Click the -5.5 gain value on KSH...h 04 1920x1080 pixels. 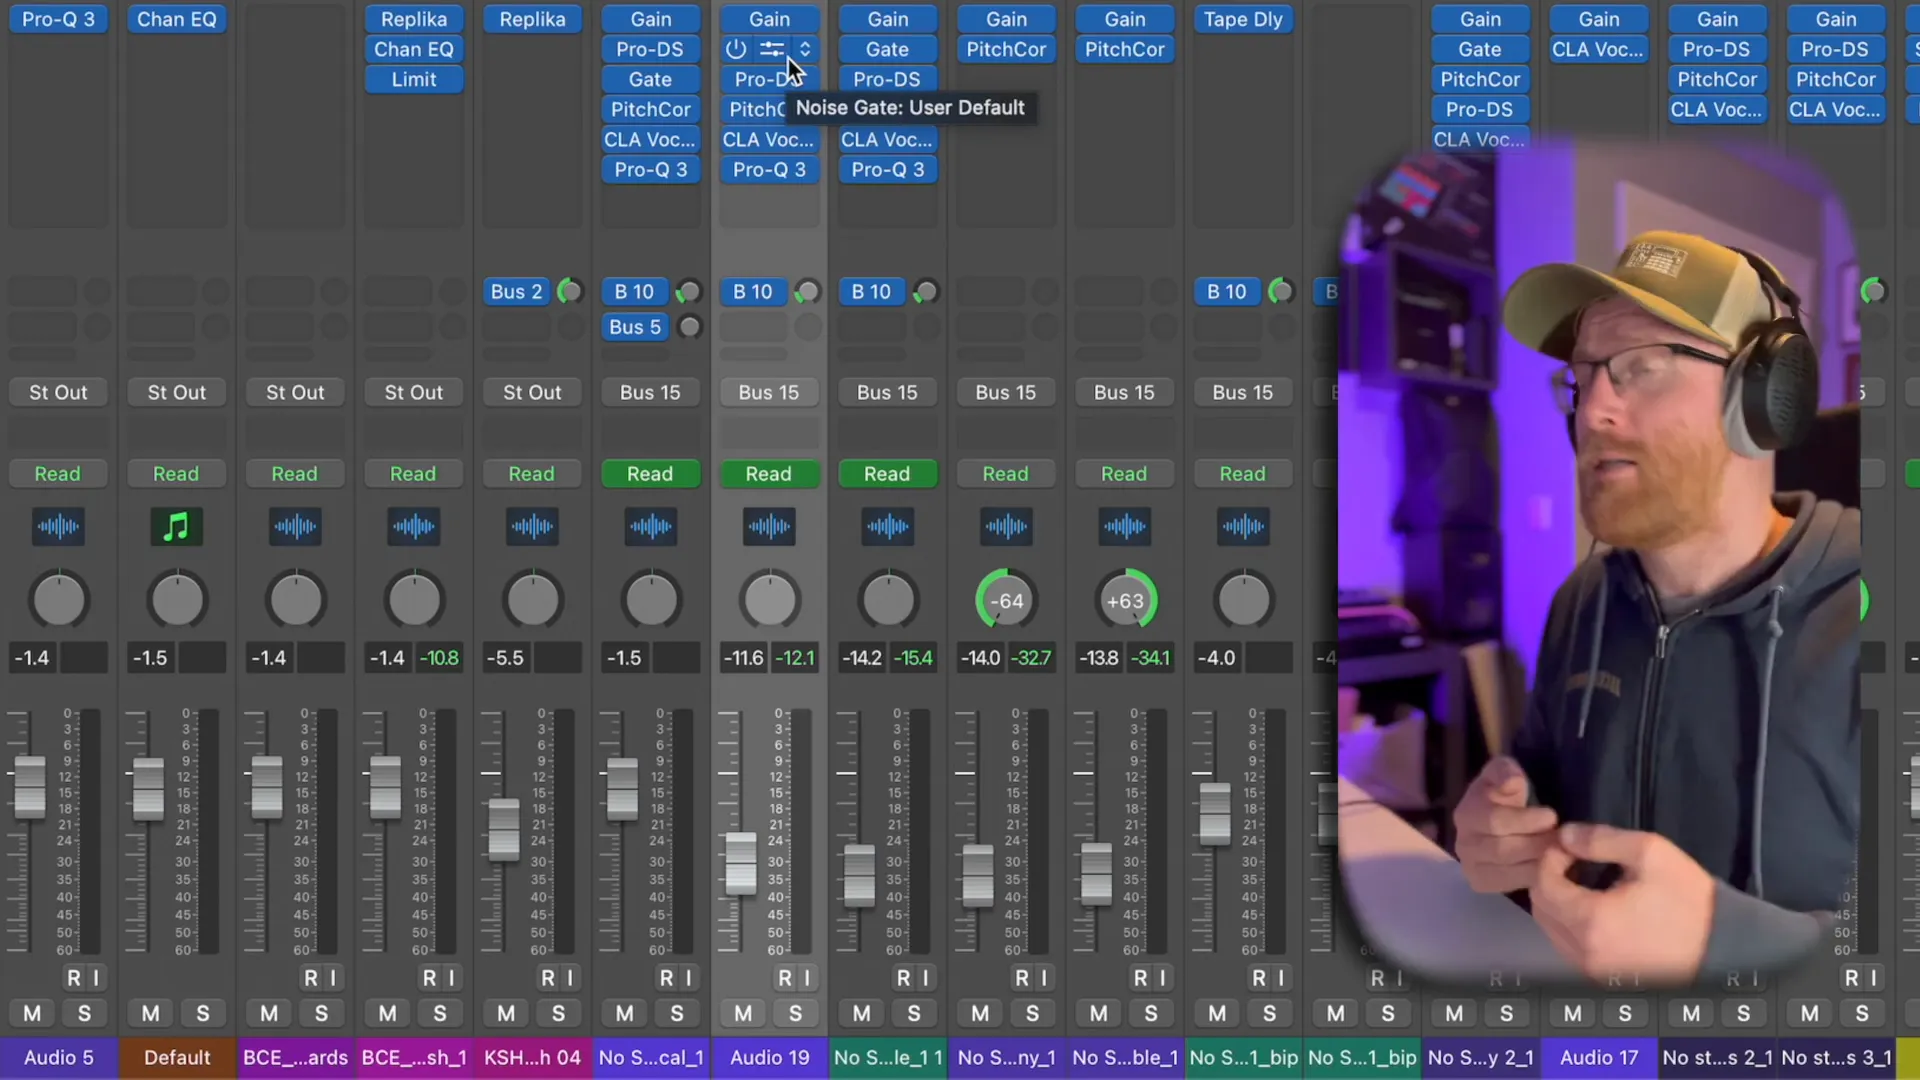pos(505,658)
